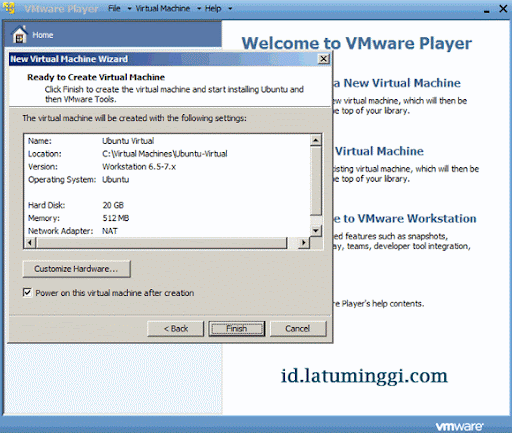The width and height of the screenshot is (512, 433).
Task: Close the New Virtual Machine Wizard dialog
Action: [323, 59]
